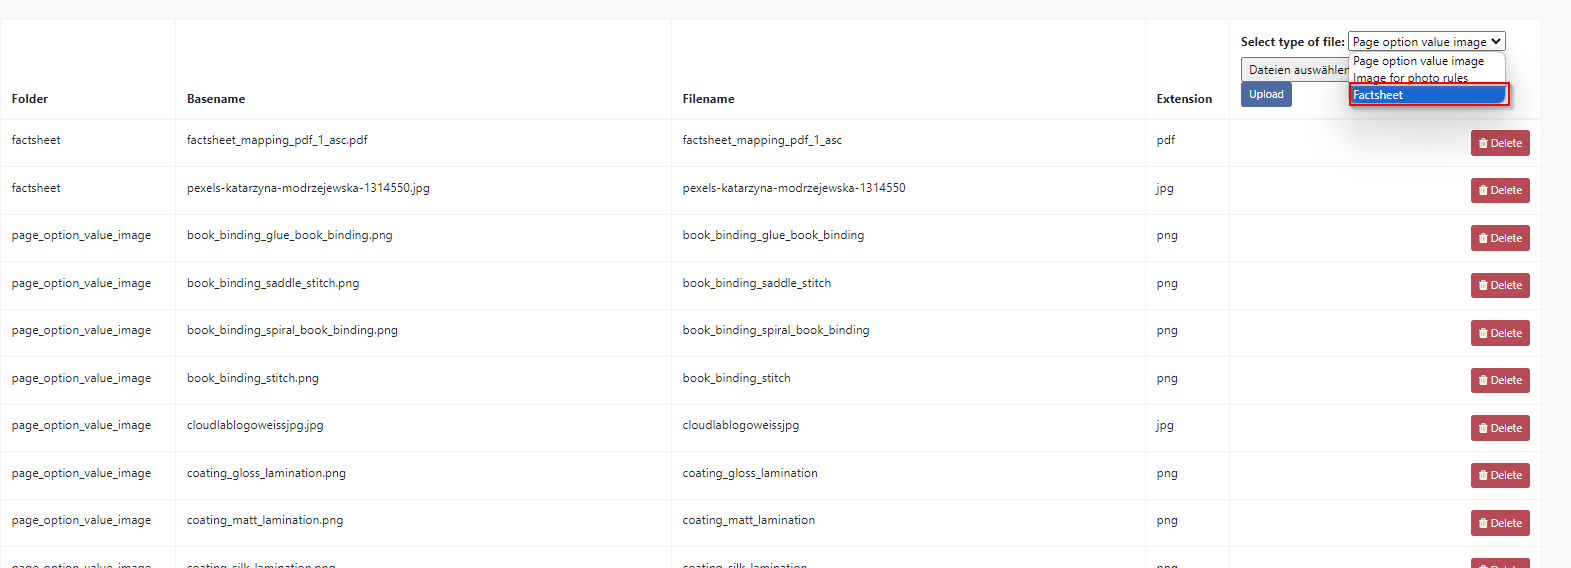This screenshot has height=568, width=1571.
Task: Delete pexels-katarzyna-modrzejewska-1314550.jpg entry
Action: (x=1499, y=190)
